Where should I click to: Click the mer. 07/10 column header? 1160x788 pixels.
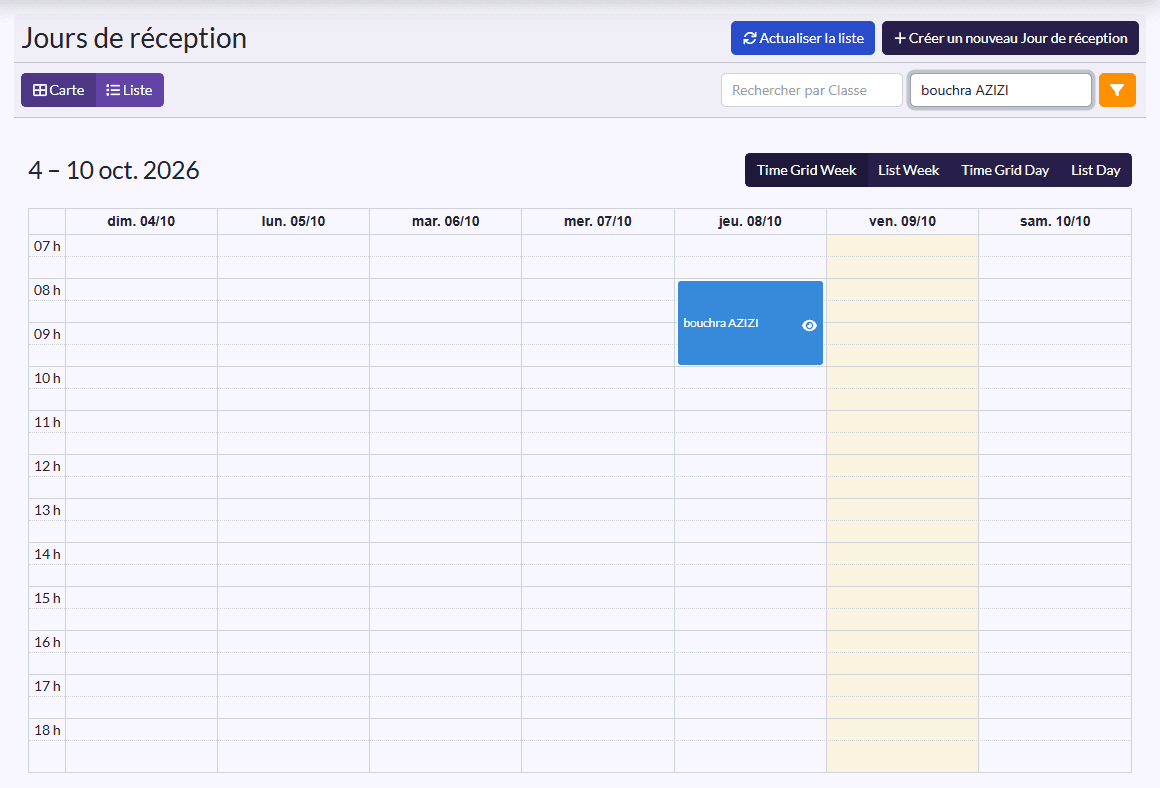pos(598,221)
